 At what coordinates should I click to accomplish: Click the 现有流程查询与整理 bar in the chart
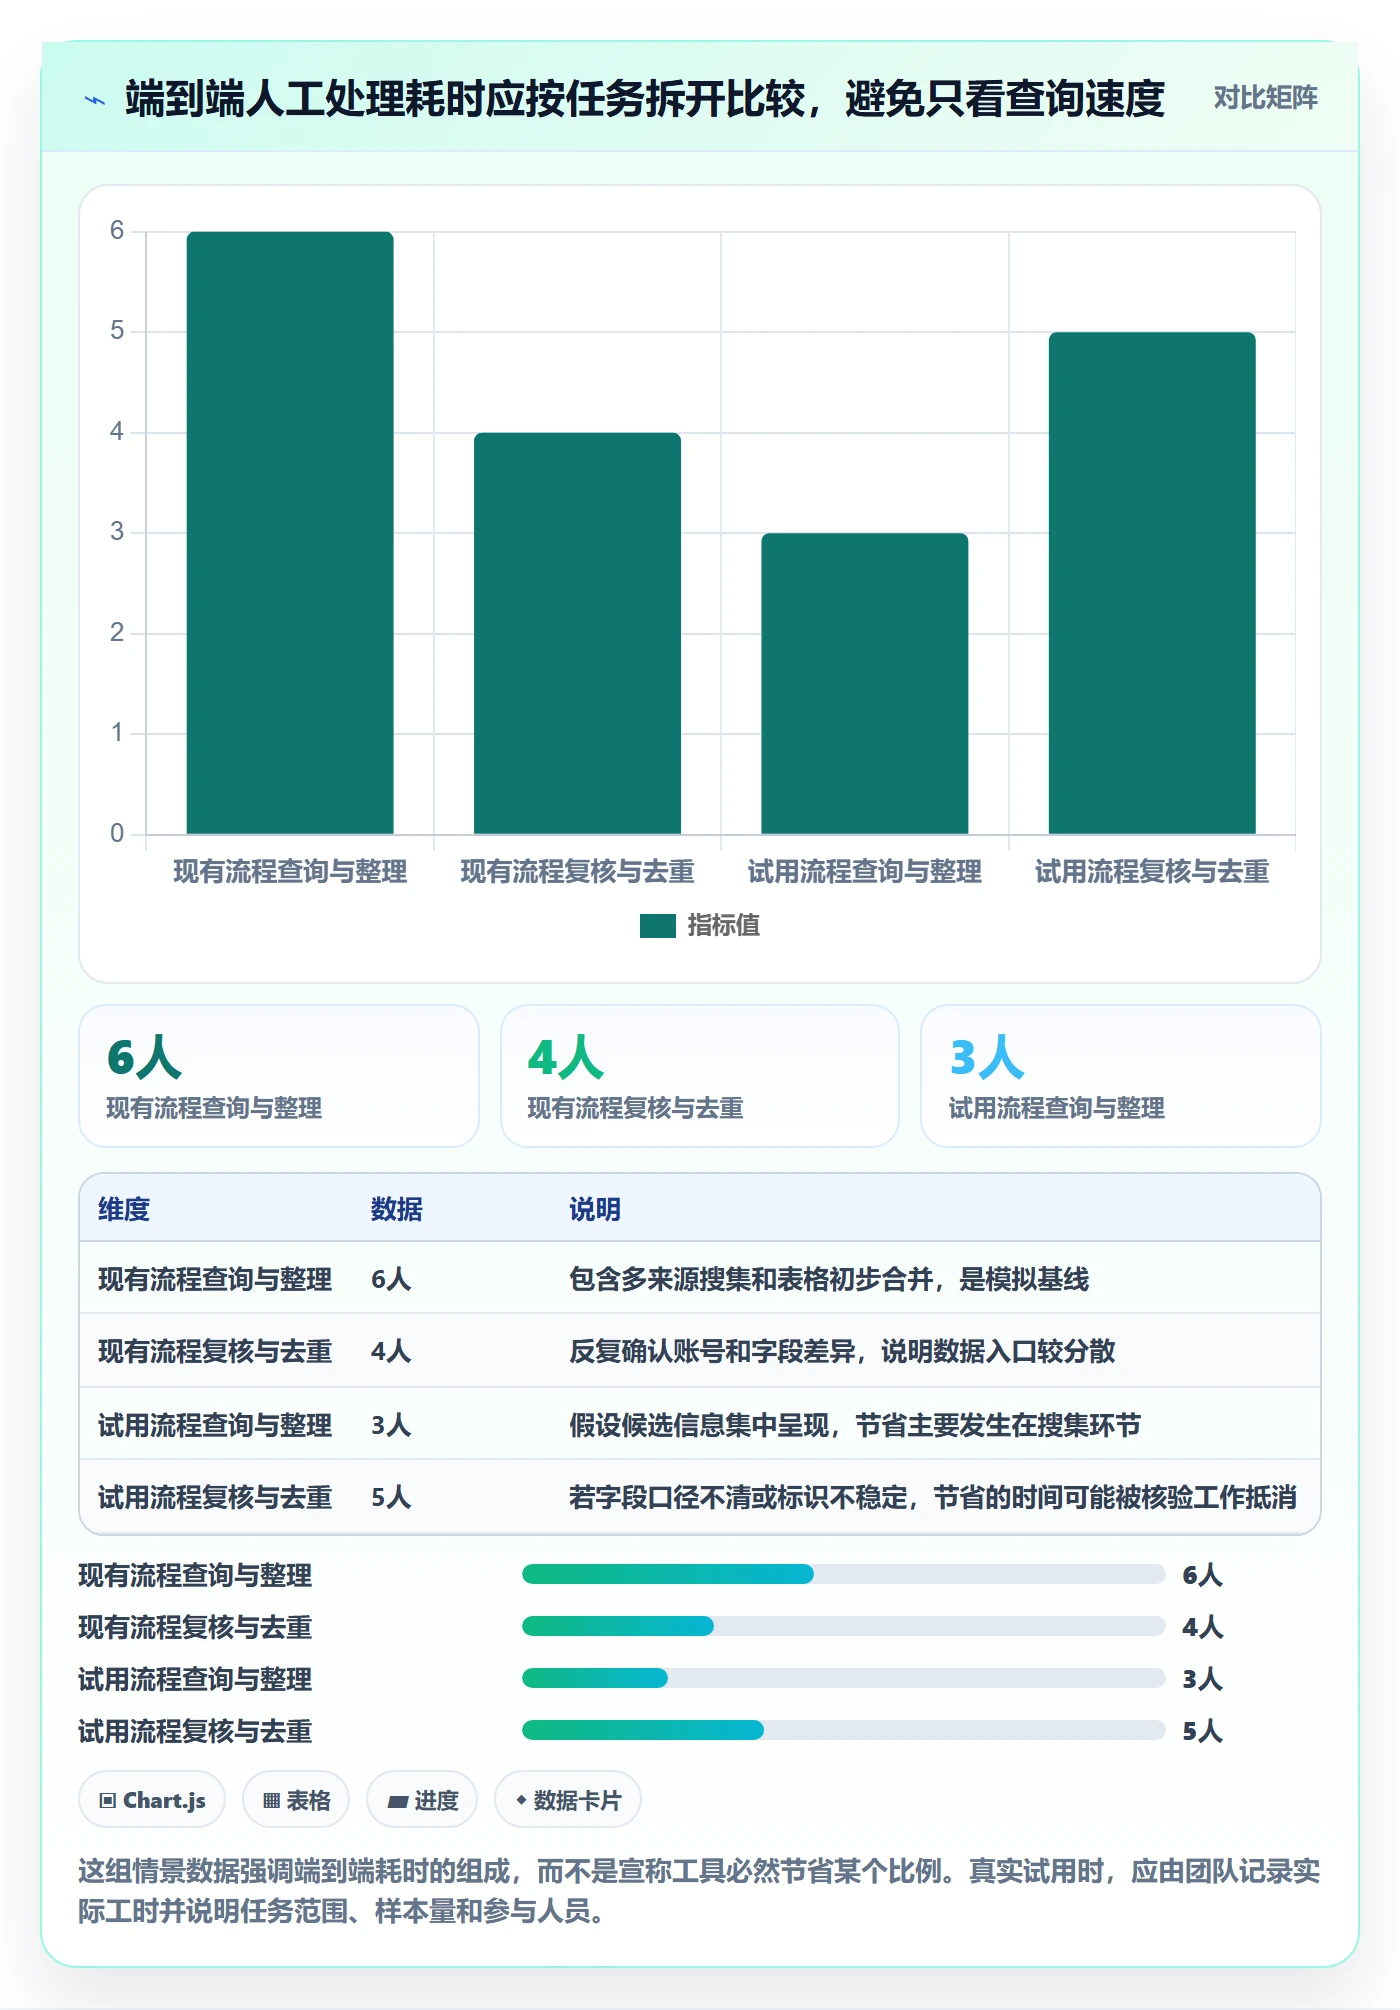[290, 533]
